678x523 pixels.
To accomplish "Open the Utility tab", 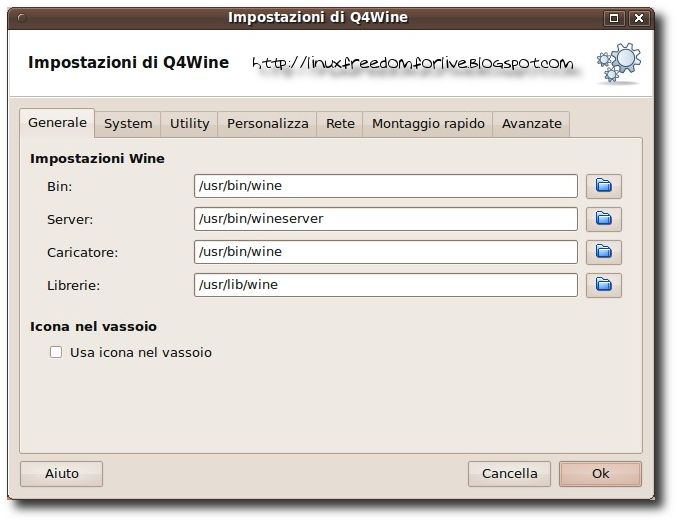I will tap(189, 124).
